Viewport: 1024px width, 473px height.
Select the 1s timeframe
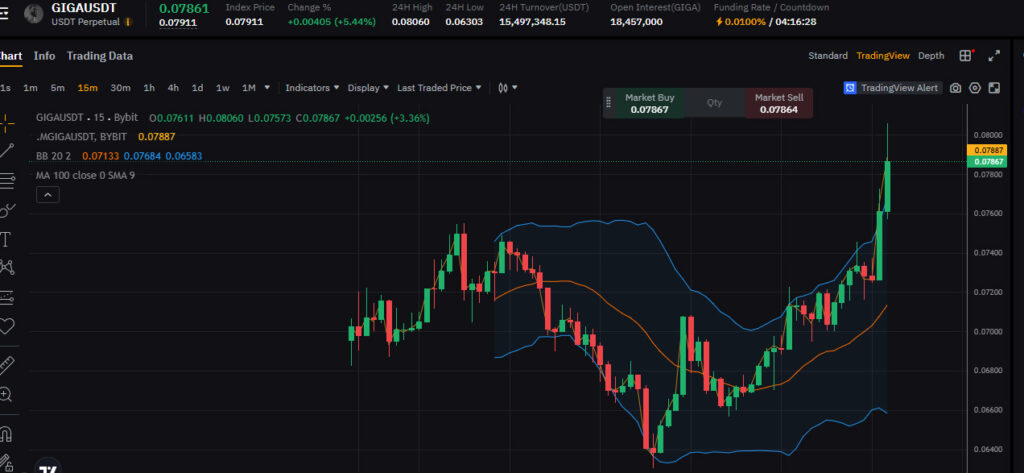5,88
